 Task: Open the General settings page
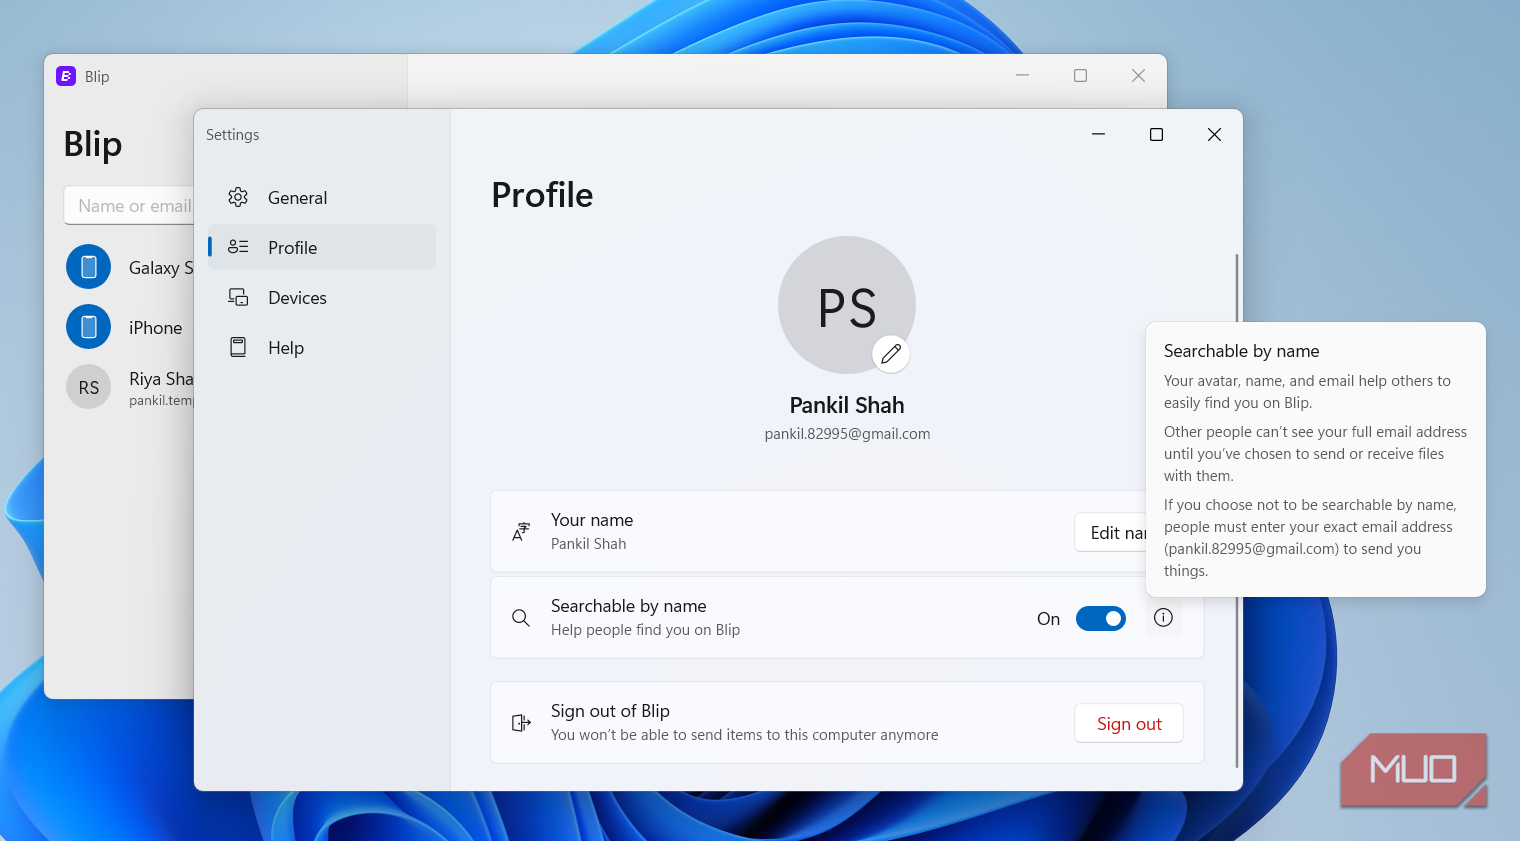pyautogui.click(x=322, y=197)
